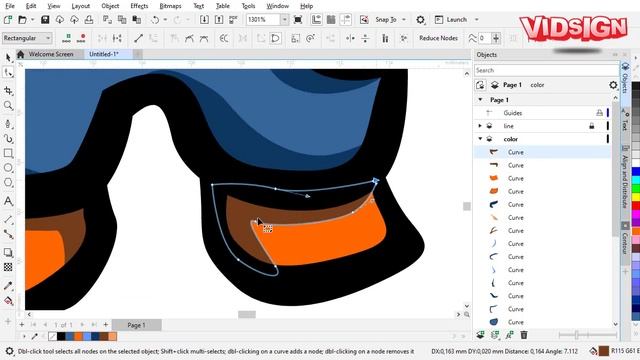The height and width of the screenshot is (360, 640).
Task: Select the Shape tool in the toolbox
Action: click(8, 73)
